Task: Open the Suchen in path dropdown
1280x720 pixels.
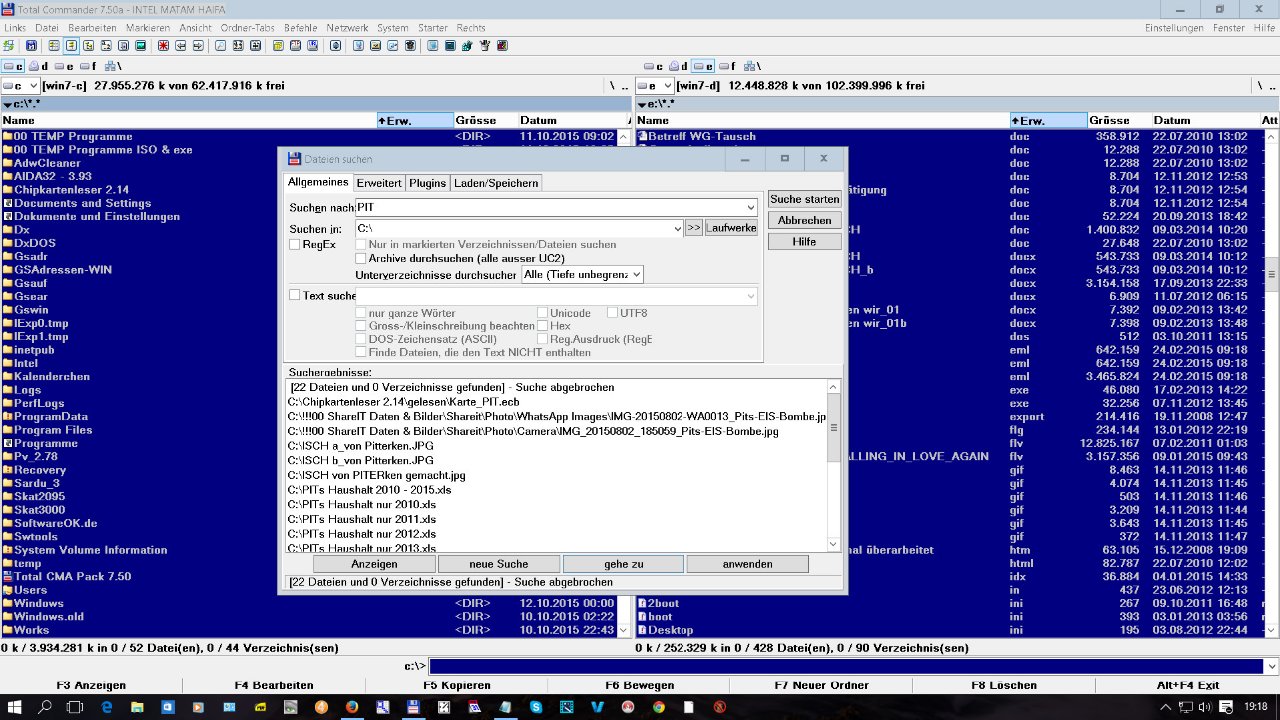Action: point(676,228)
